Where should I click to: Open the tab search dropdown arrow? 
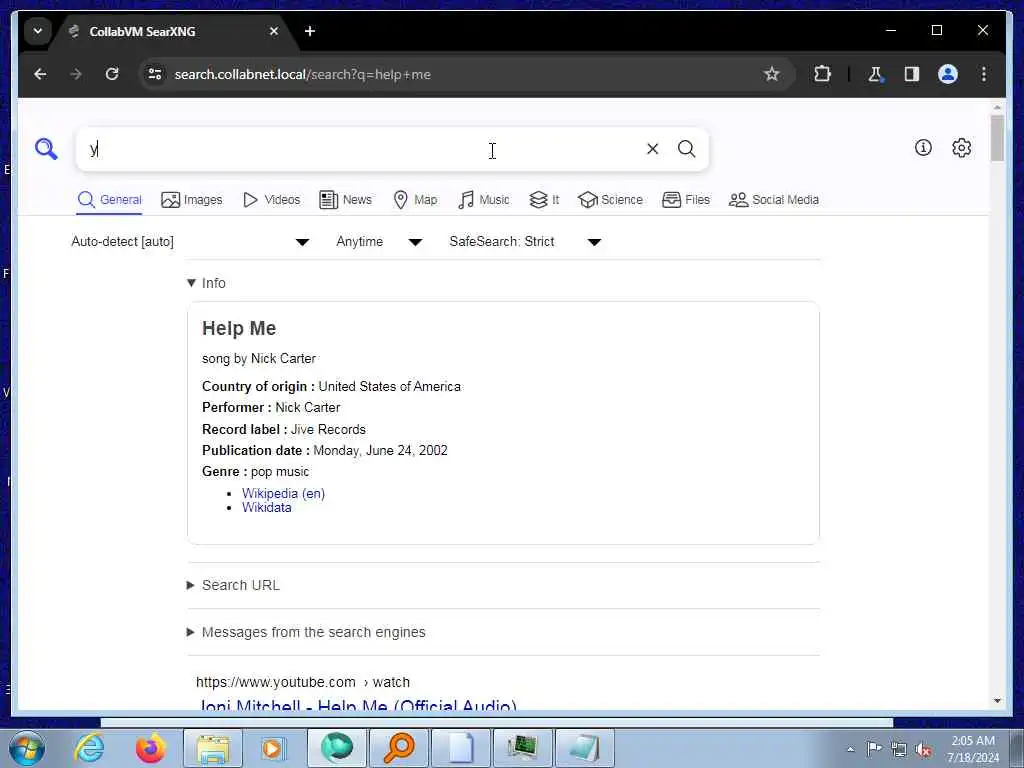tap(38, 31)
